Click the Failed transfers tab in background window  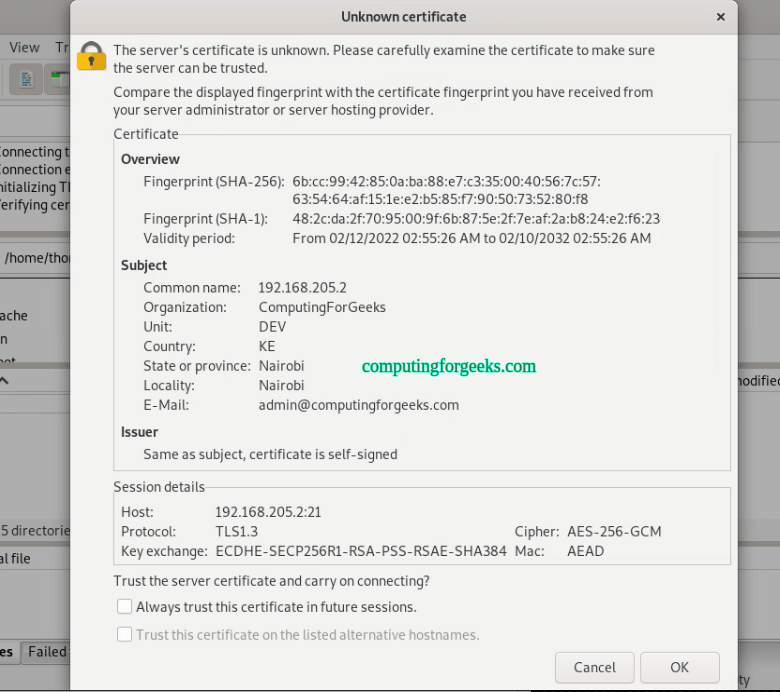[x=47, y=652]
